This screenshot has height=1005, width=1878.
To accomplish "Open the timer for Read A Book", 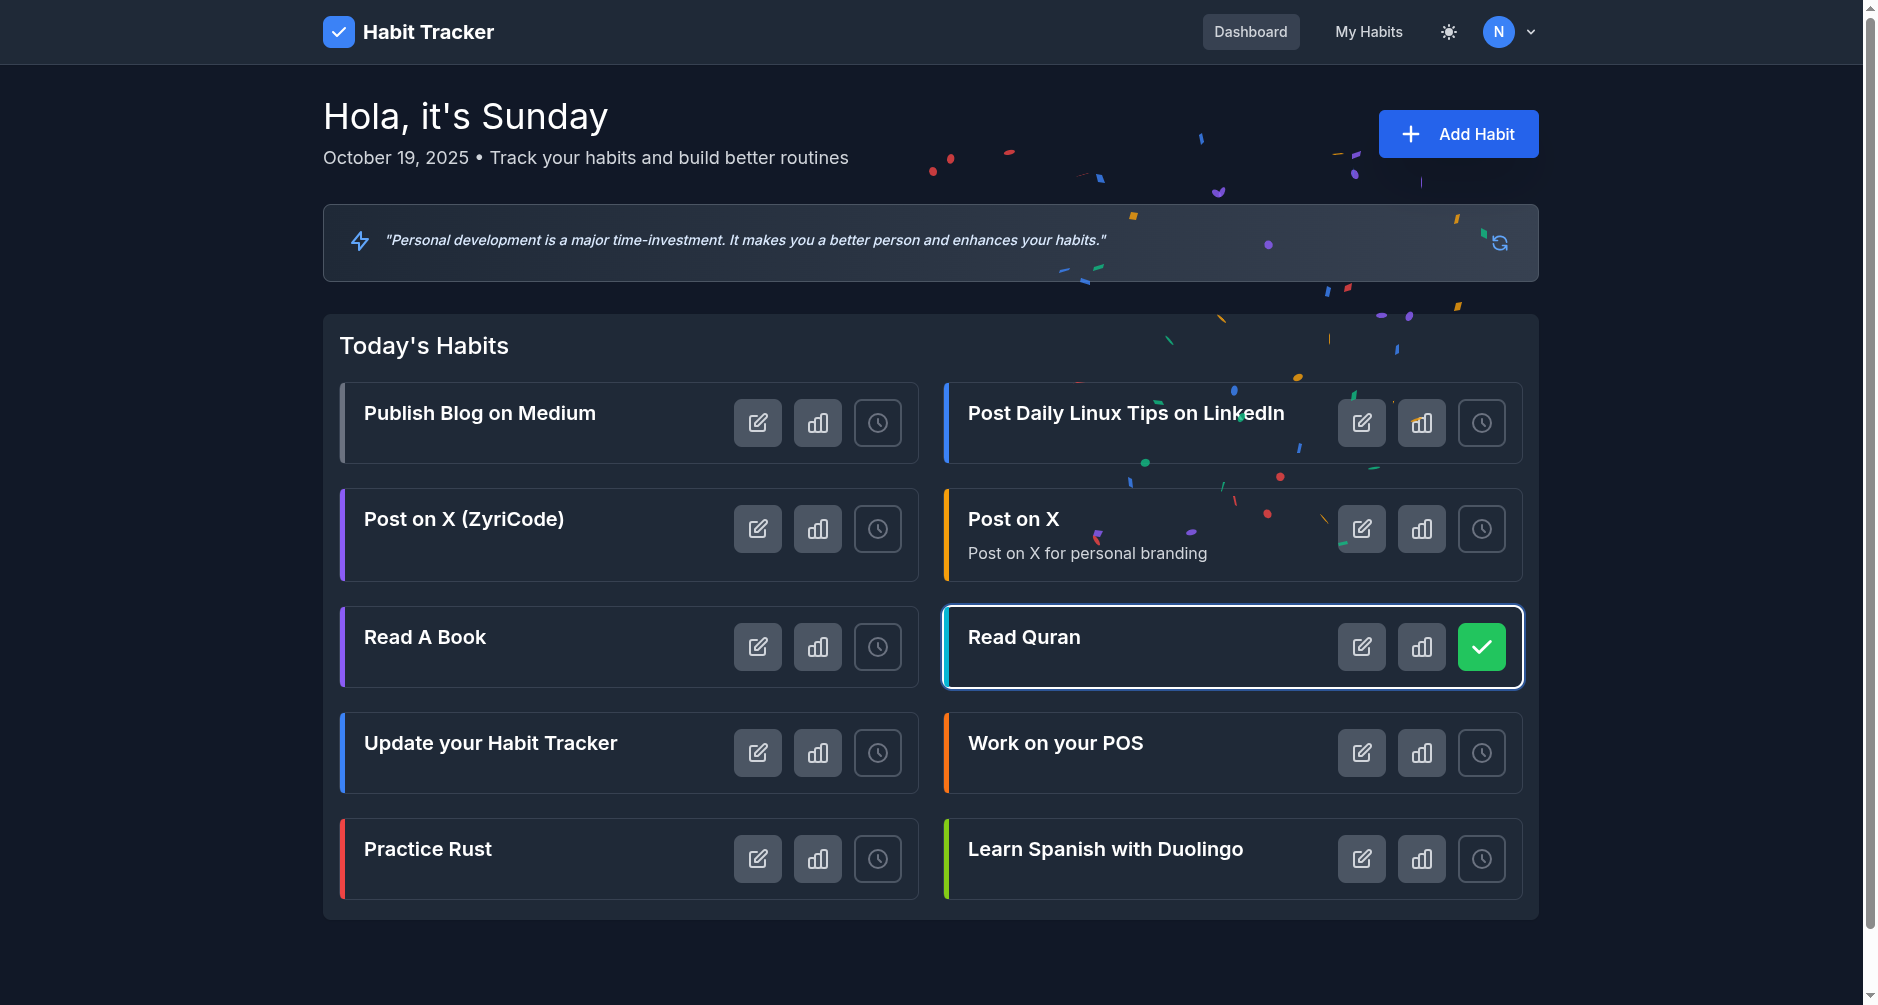I will (x=877, y=646).
